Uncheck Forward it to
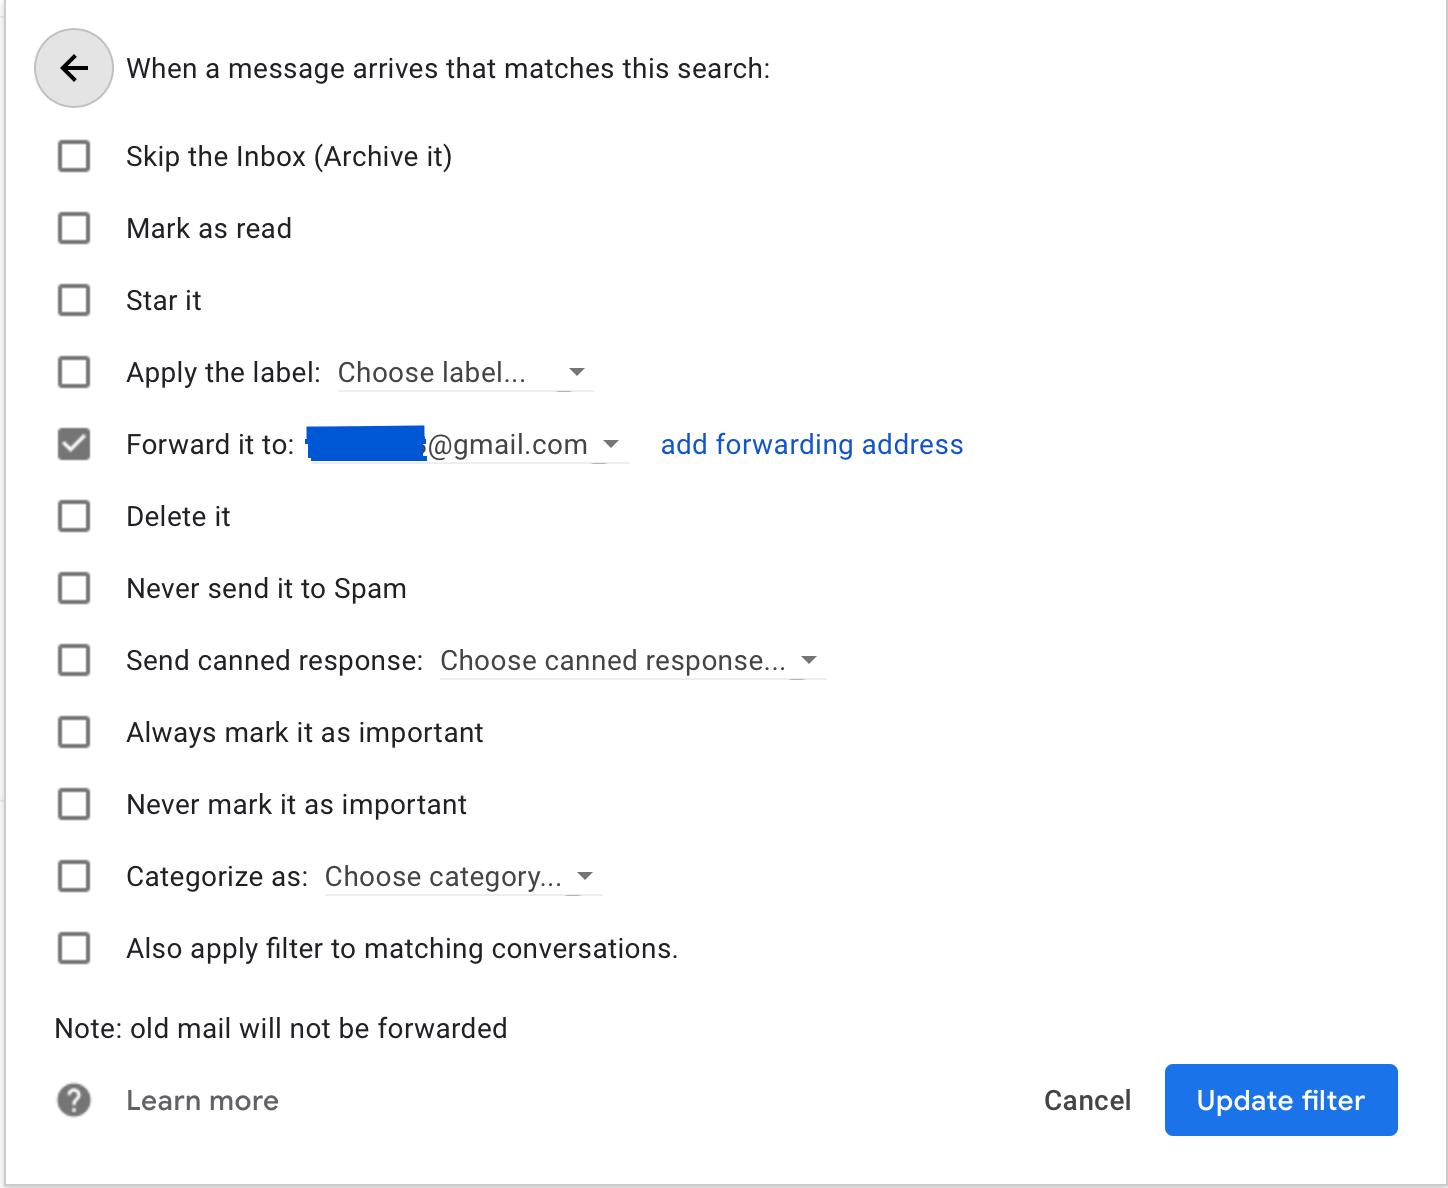Image resolution: width=1448 pixels, height=1188 pixels. [73, 444]
